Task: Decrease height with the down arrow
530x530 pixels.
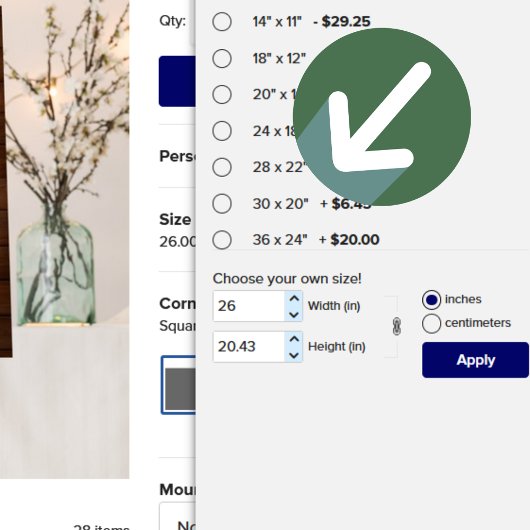Action: (x=294, y=355)
